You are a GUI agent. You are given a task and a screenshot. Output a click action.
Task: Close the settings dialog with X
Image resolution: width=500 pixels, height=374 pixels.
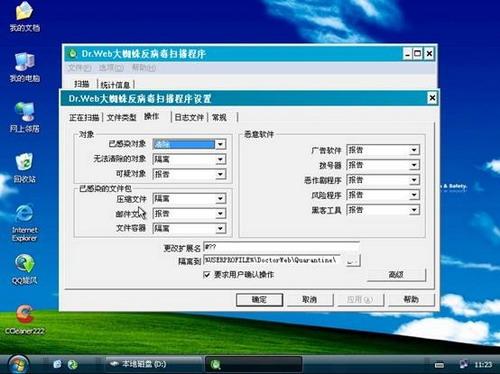[432, 98]
